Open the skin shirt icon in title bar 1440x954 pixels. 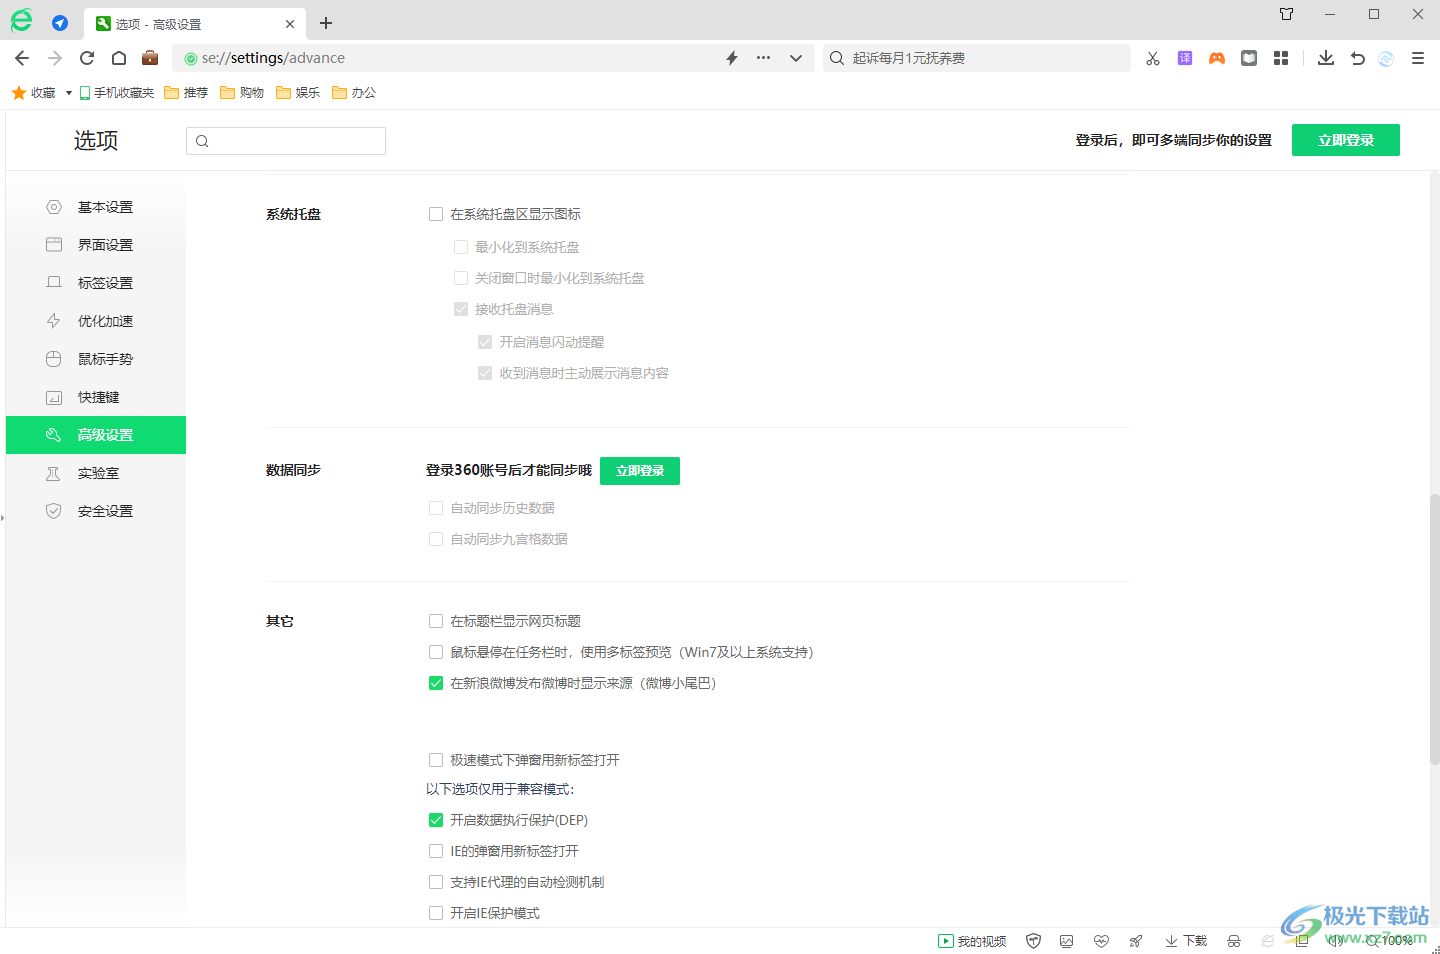[1287, 14]
